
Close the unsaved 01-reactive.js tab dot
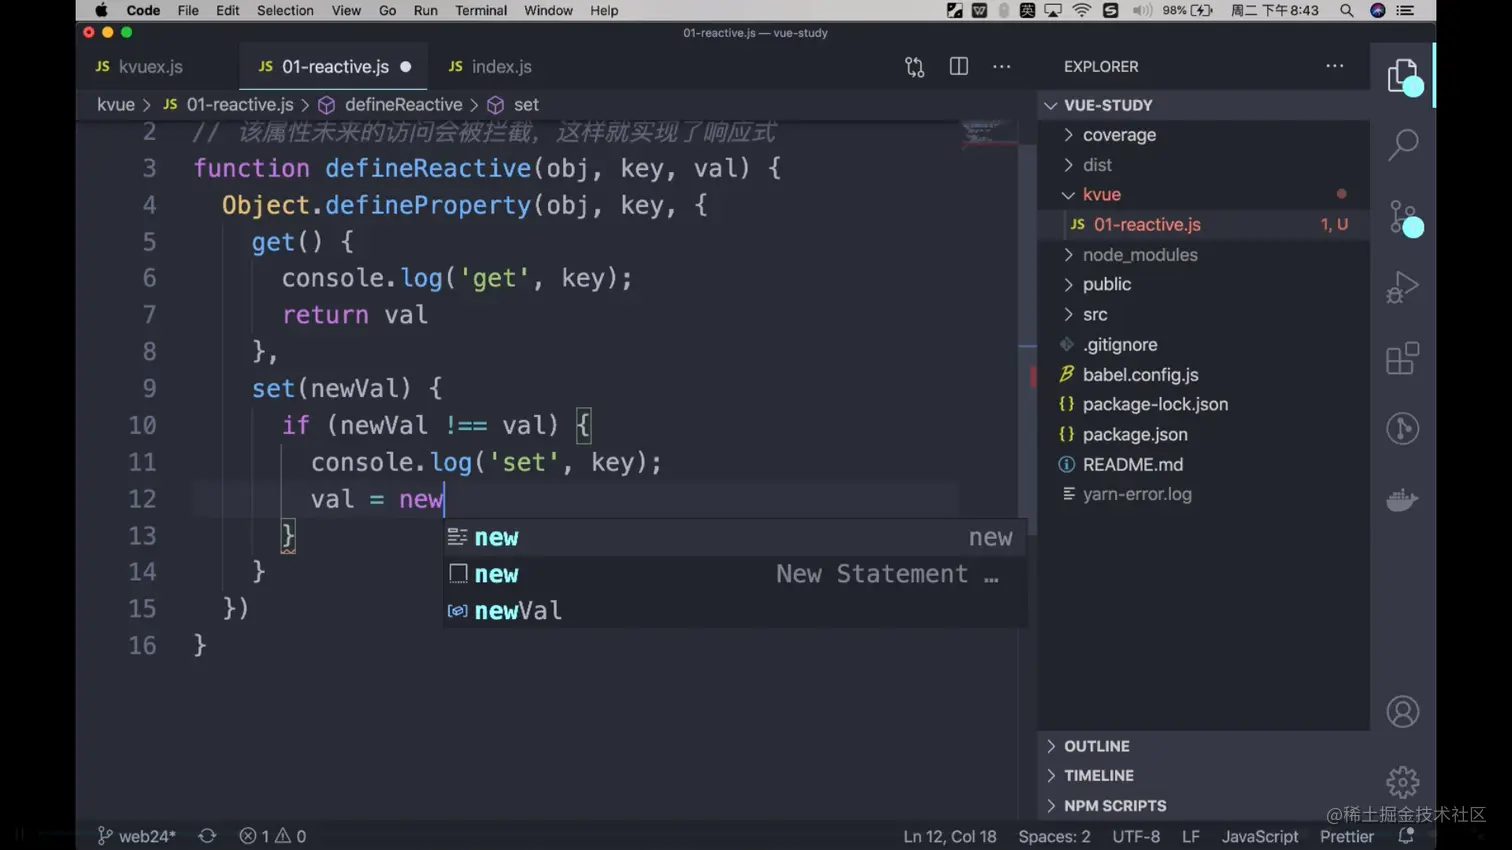pyautogui.click(x=406, y=67)
